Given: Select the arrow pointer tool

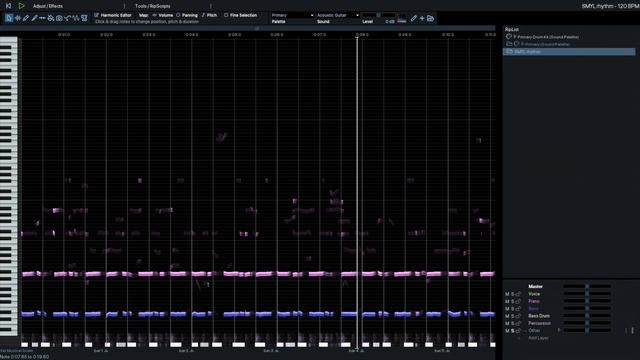Looking at the screenshot, I should pyautogui.click(x=9, y=18).
